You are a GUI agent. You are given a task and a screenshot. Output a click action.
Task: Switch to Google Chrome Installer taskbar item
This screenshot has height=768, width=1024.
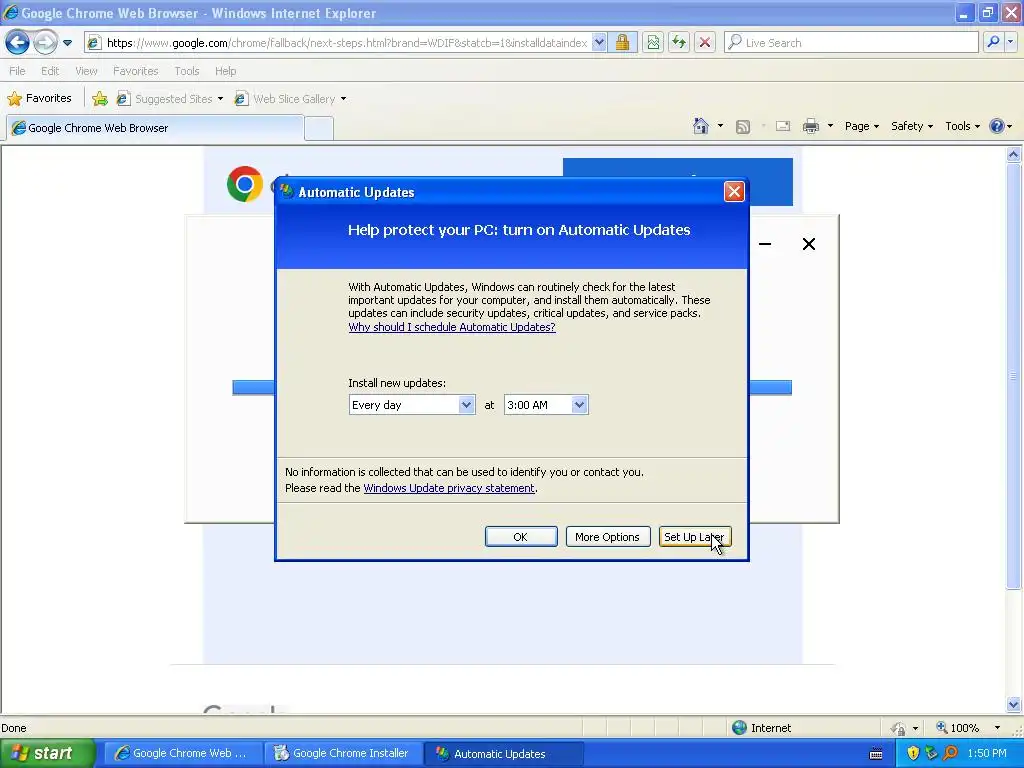[x=344, y=754]
